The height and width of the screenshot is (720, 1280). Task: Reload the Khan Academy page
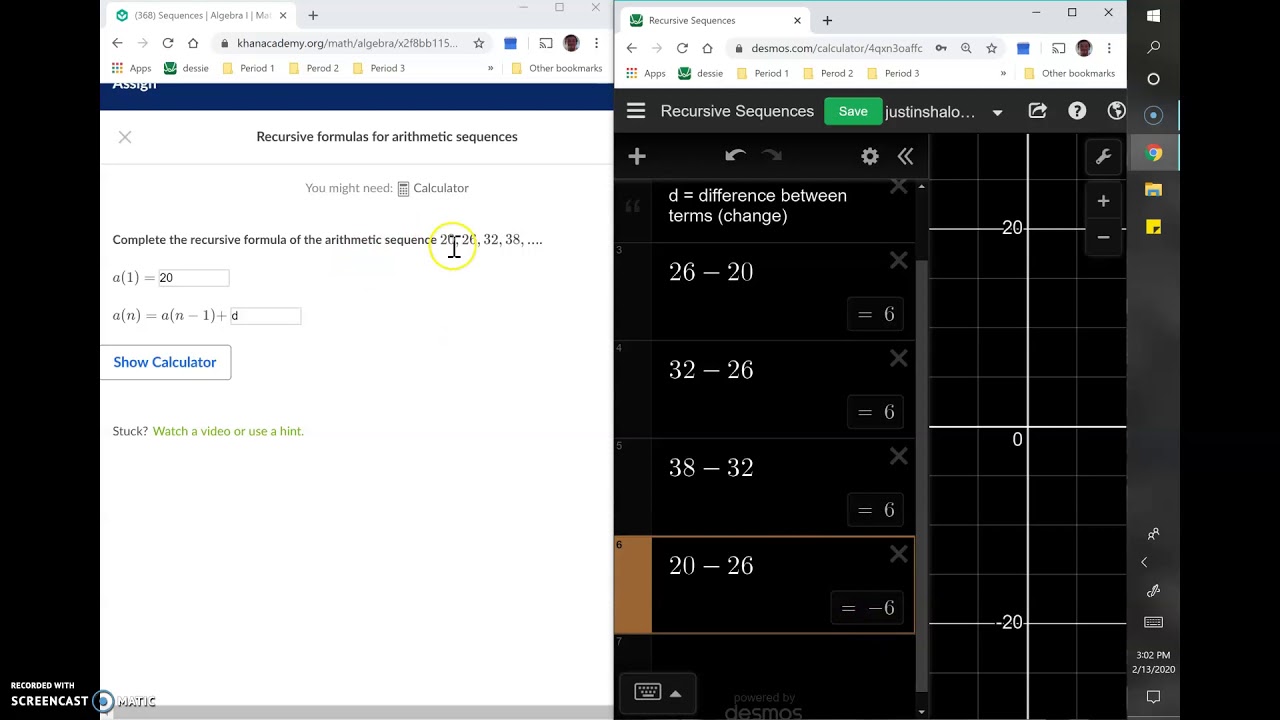pos(168,43)
